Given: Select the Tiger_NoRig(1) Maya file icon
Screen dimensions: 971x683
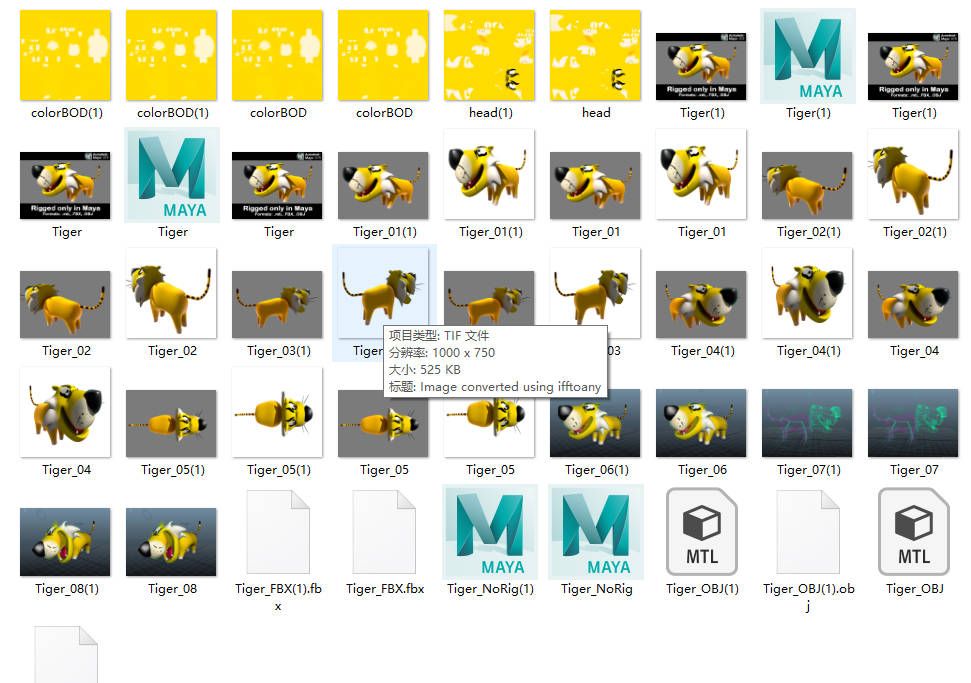Looking at the screenshot, I should pyautogui.click(x=490, y=532).
